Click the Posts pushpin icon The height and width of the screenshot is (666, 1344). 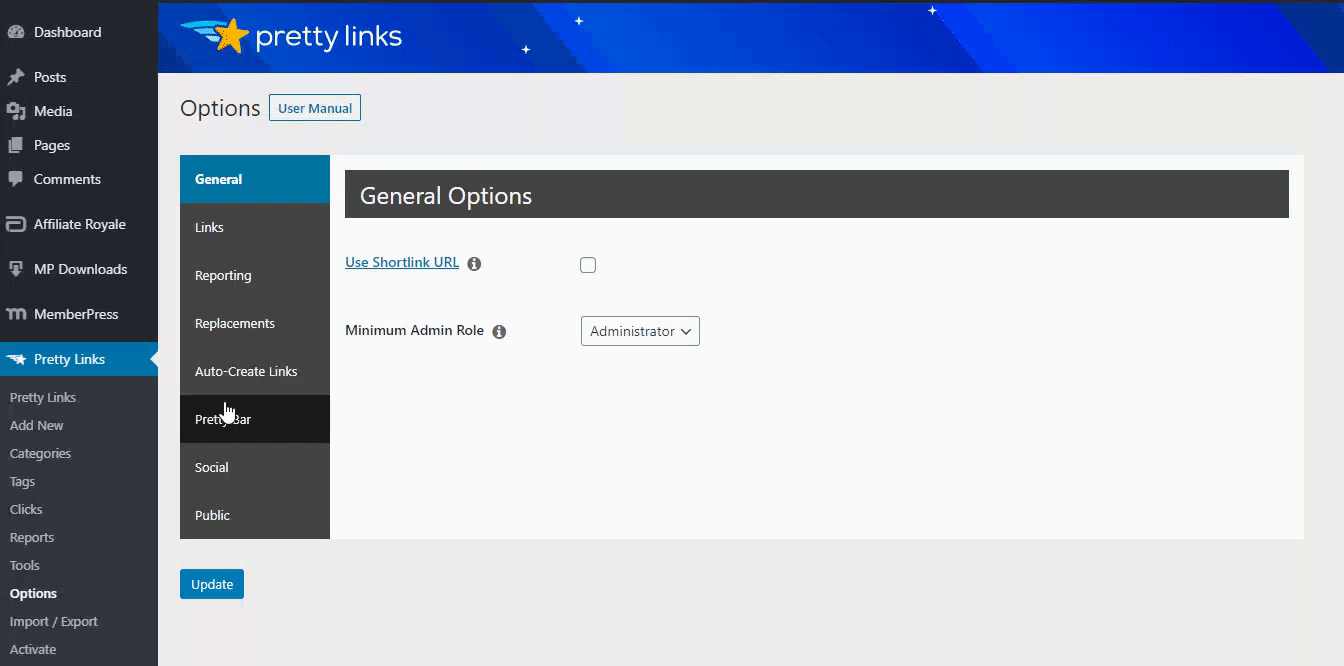coord(16,77)
